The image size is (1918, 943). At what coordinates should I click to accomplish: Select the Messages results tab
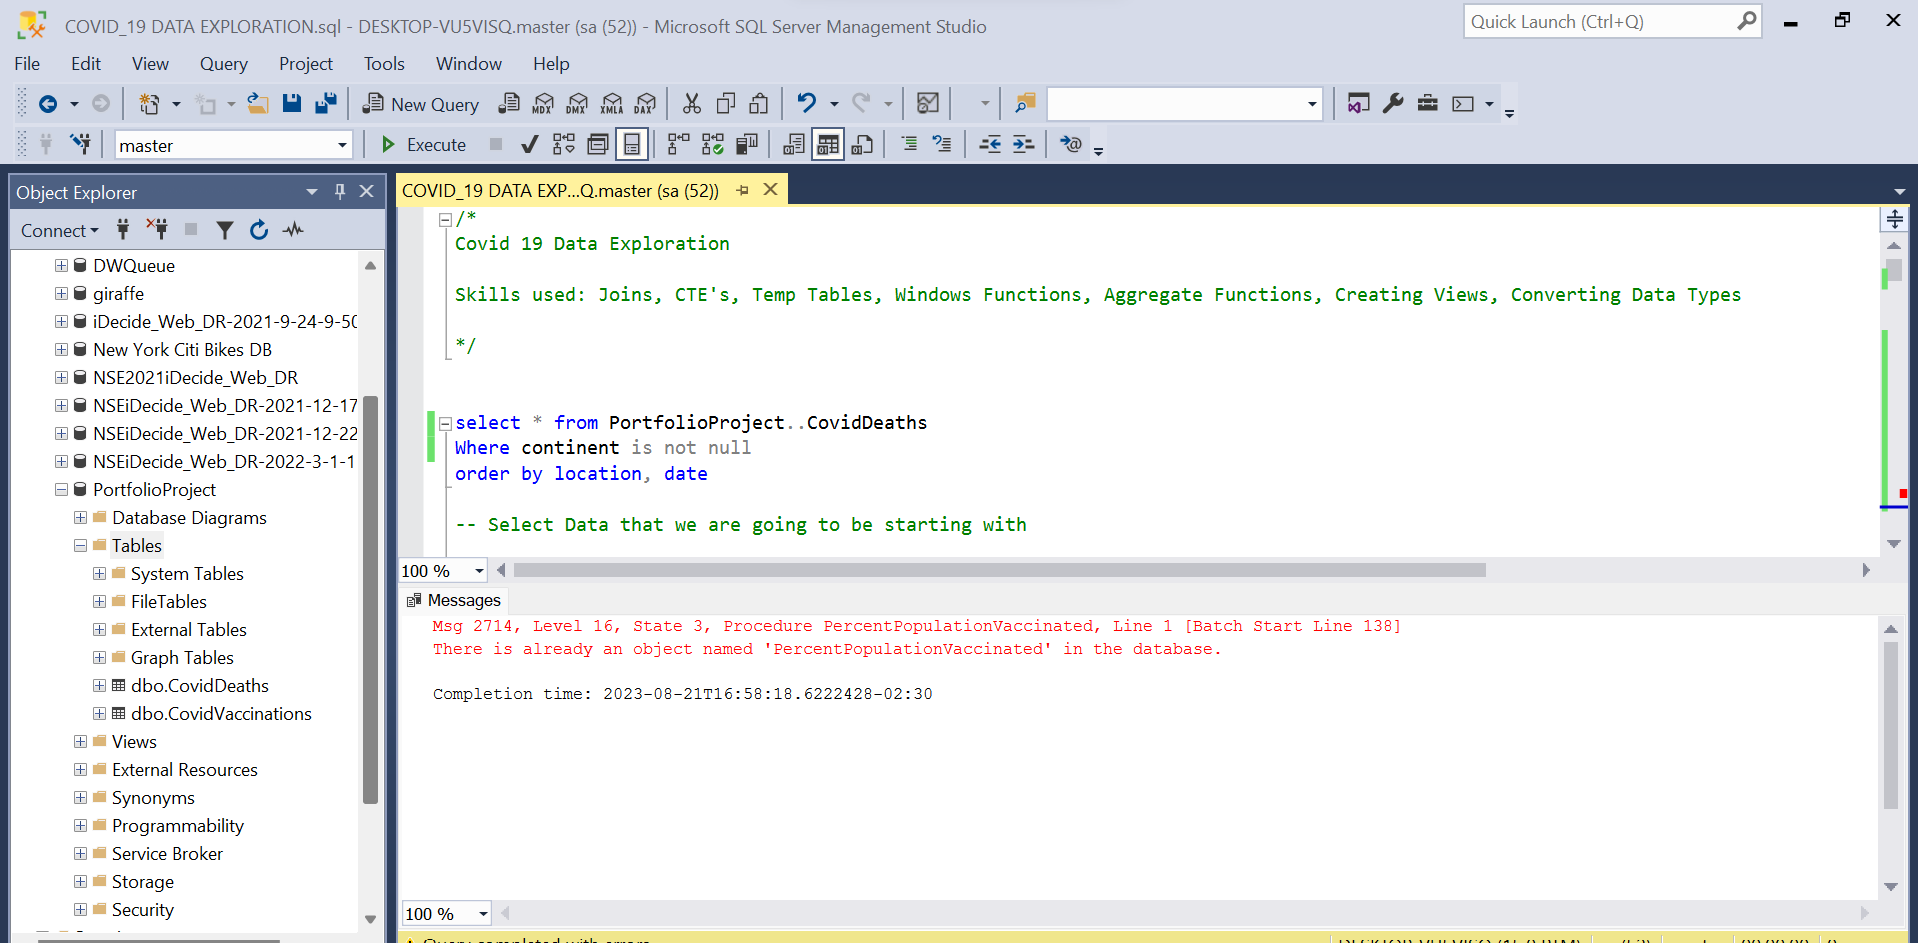tap(454, 600)
